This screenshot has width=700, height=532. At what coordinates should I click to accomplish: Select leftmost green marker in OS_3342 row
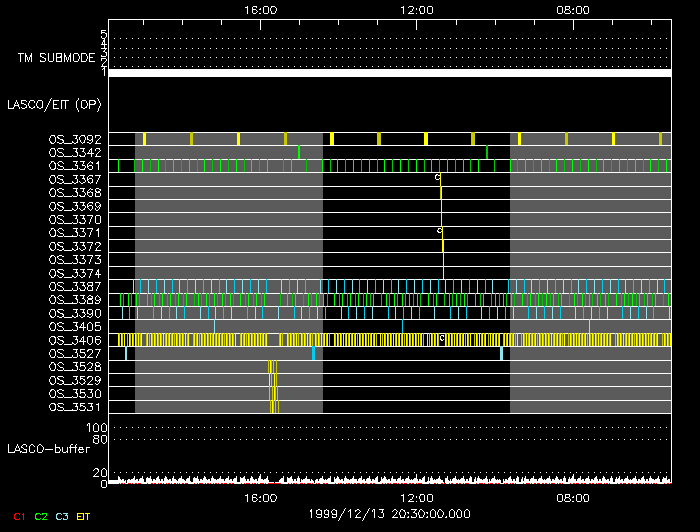click(299, 151)
